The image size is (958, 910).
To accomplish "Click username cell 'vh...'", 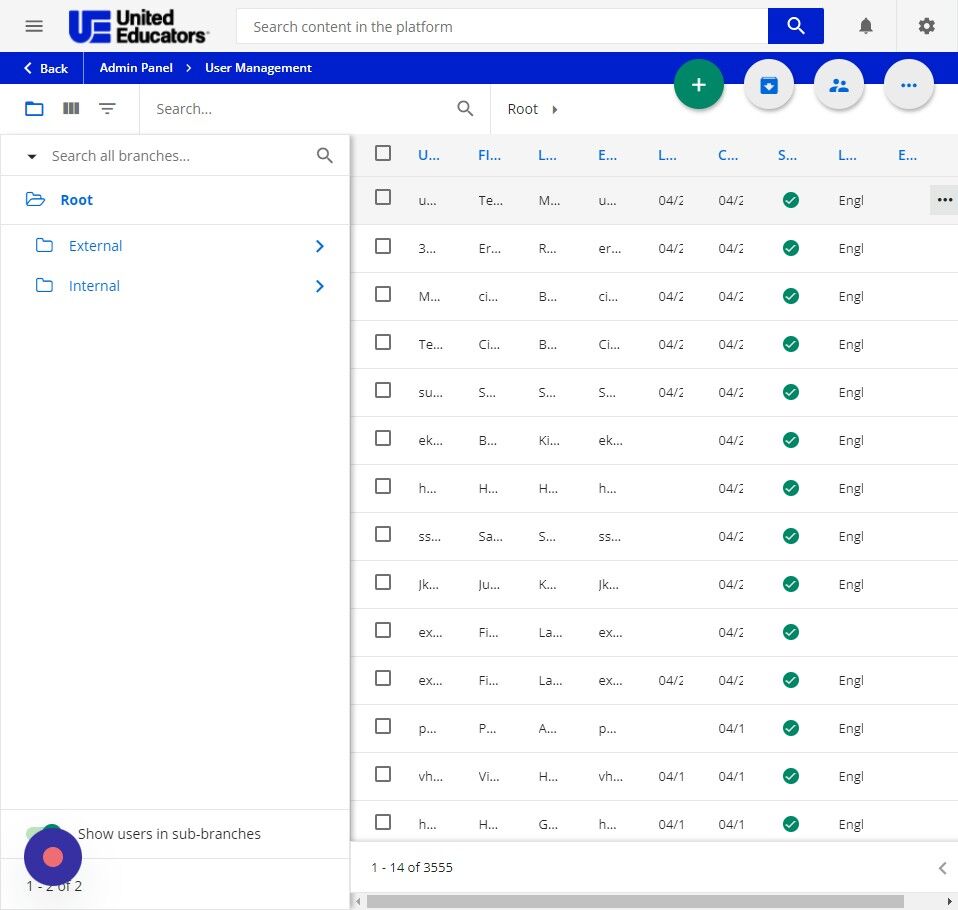I will pyautogui.click(x=430, y=777).
